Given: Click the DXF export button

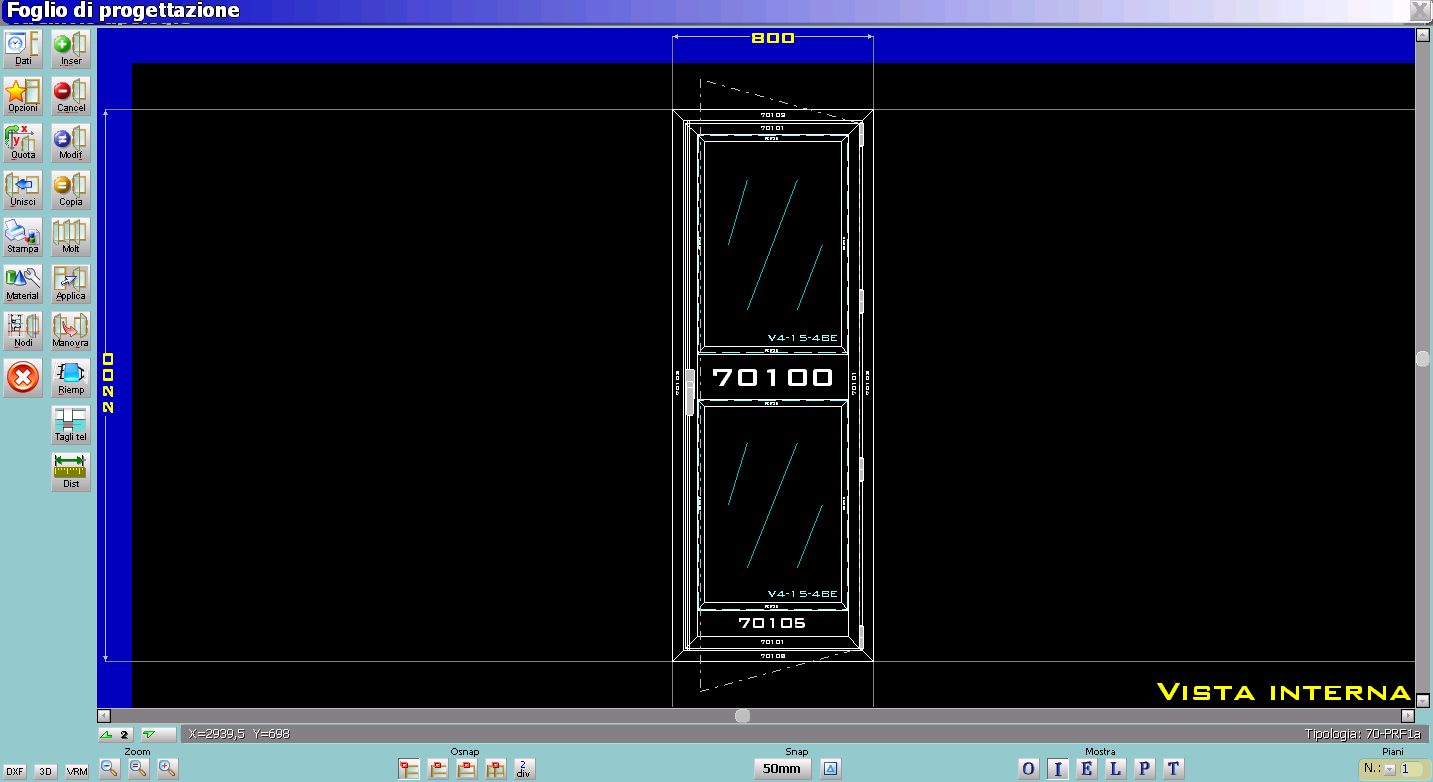Looking at the screenshot, I should click(x=15, y=771).
